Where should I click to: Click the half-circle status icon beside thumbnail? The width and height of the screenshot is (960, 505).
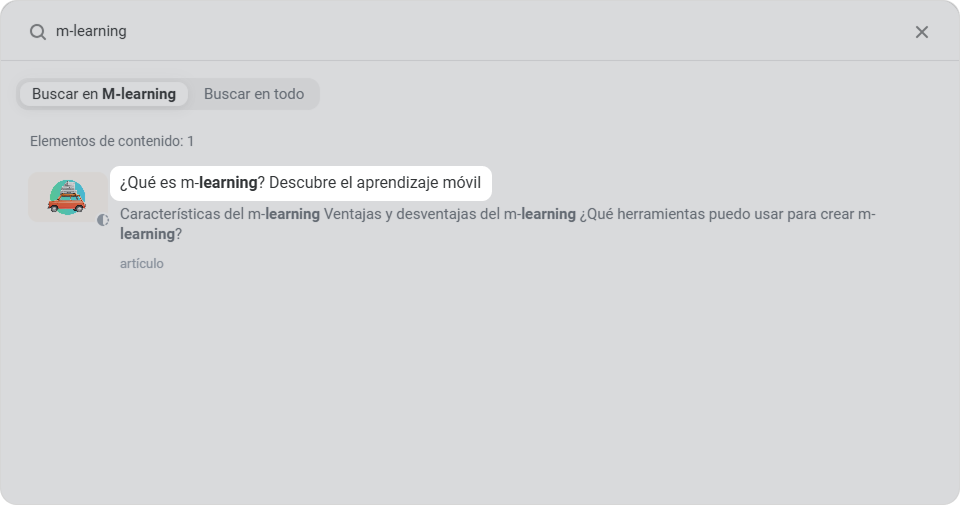(x=103, y=220)
